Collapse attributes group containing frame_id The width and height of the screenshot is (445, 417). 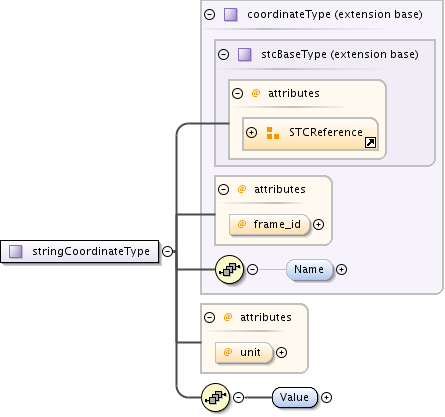[223, 189]
